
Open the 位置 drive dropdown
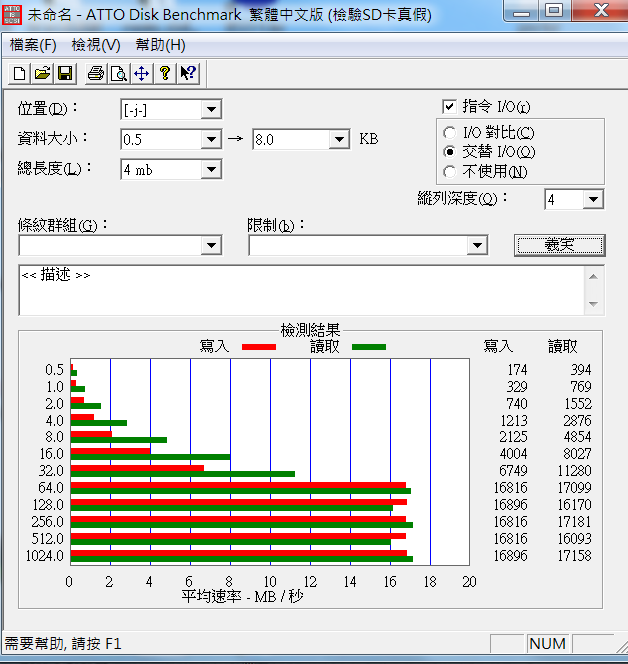211,110
